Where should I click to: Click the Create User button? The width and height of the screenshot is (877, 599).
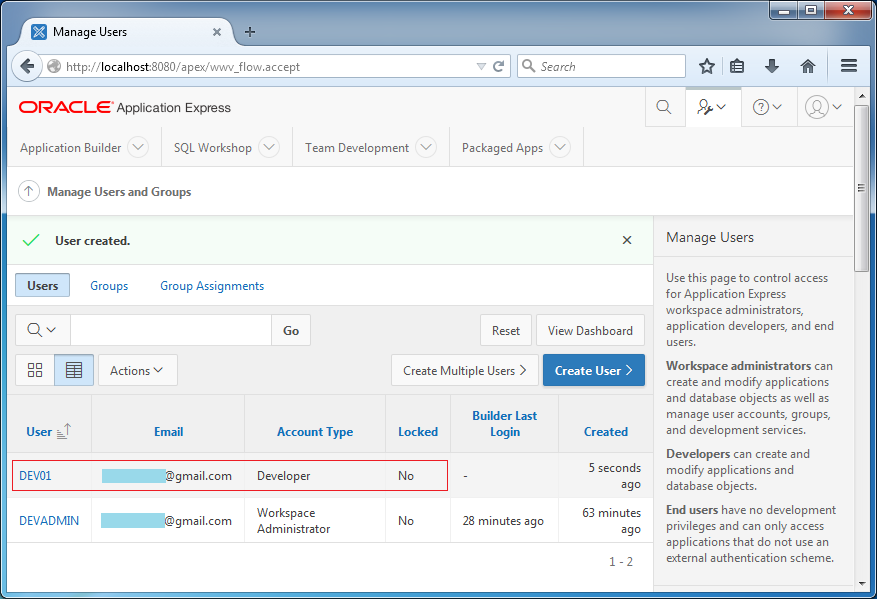593,370
